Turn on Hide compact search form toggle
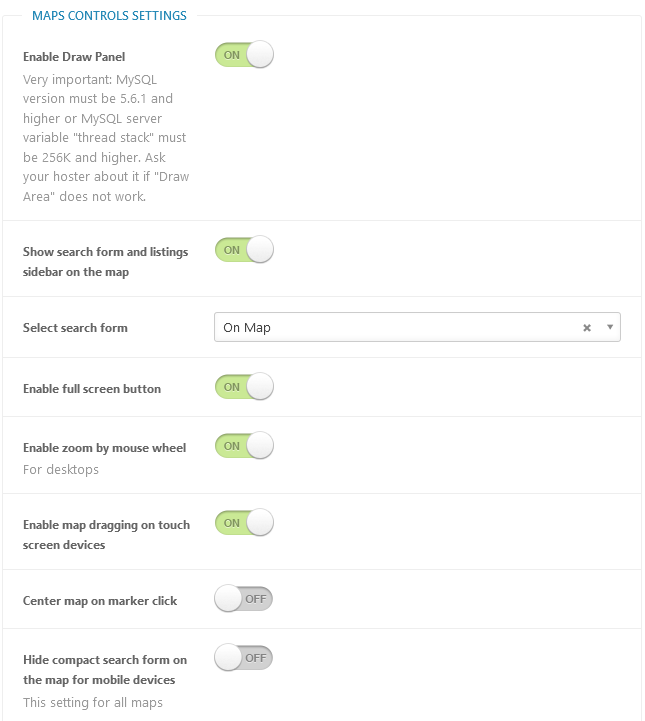645x721 pixels. click(x=244, y=658)
